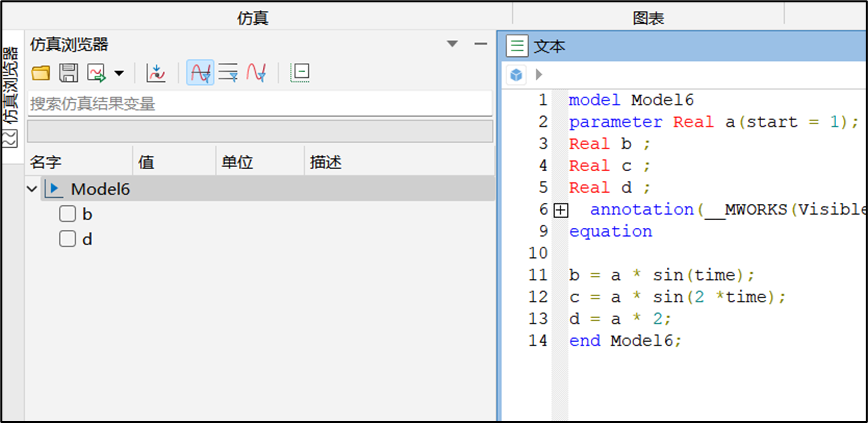Click 'Real c ;' on line 4

(x=609, y=166)
